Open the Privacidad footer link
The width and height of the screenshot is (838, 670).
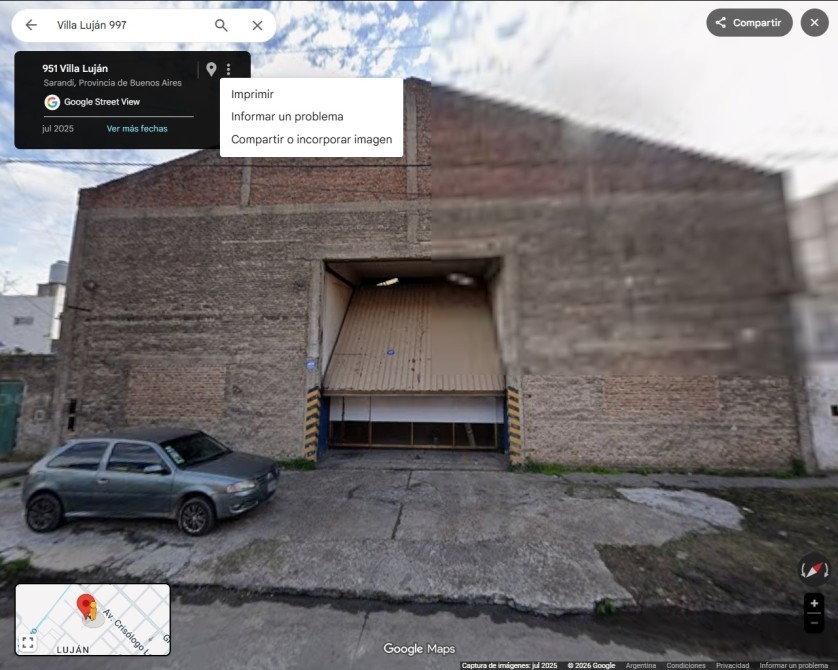click(732, 665)
